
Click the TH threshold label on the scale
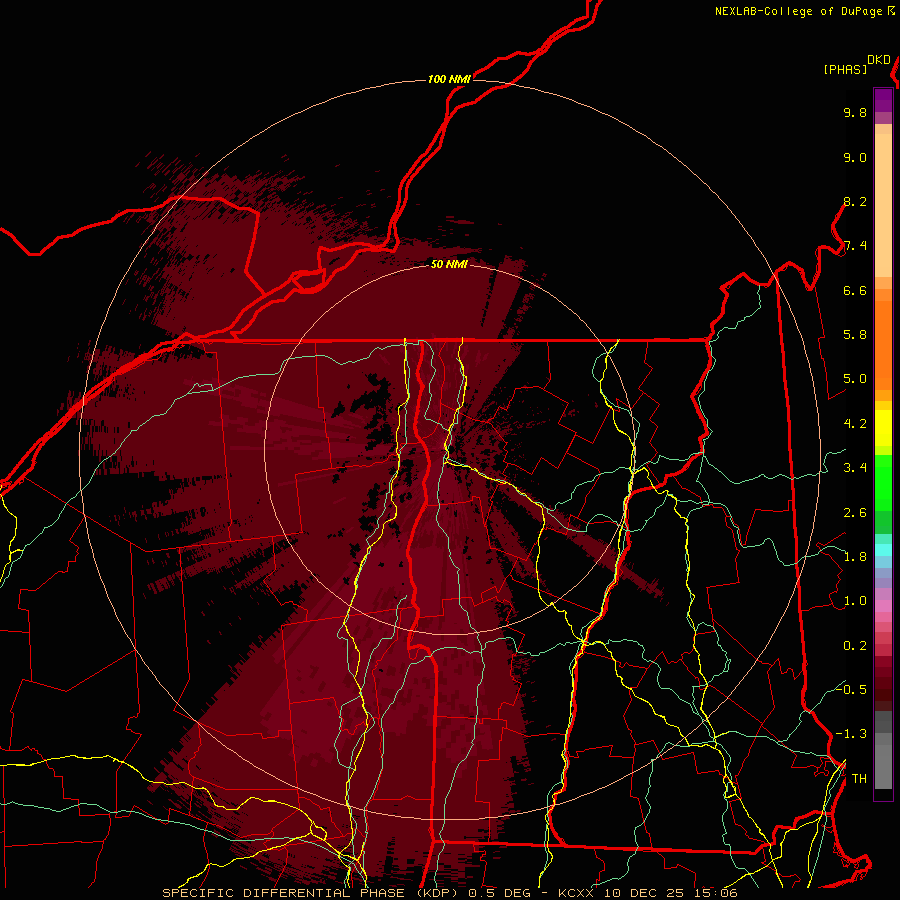[x=859, y=779]
